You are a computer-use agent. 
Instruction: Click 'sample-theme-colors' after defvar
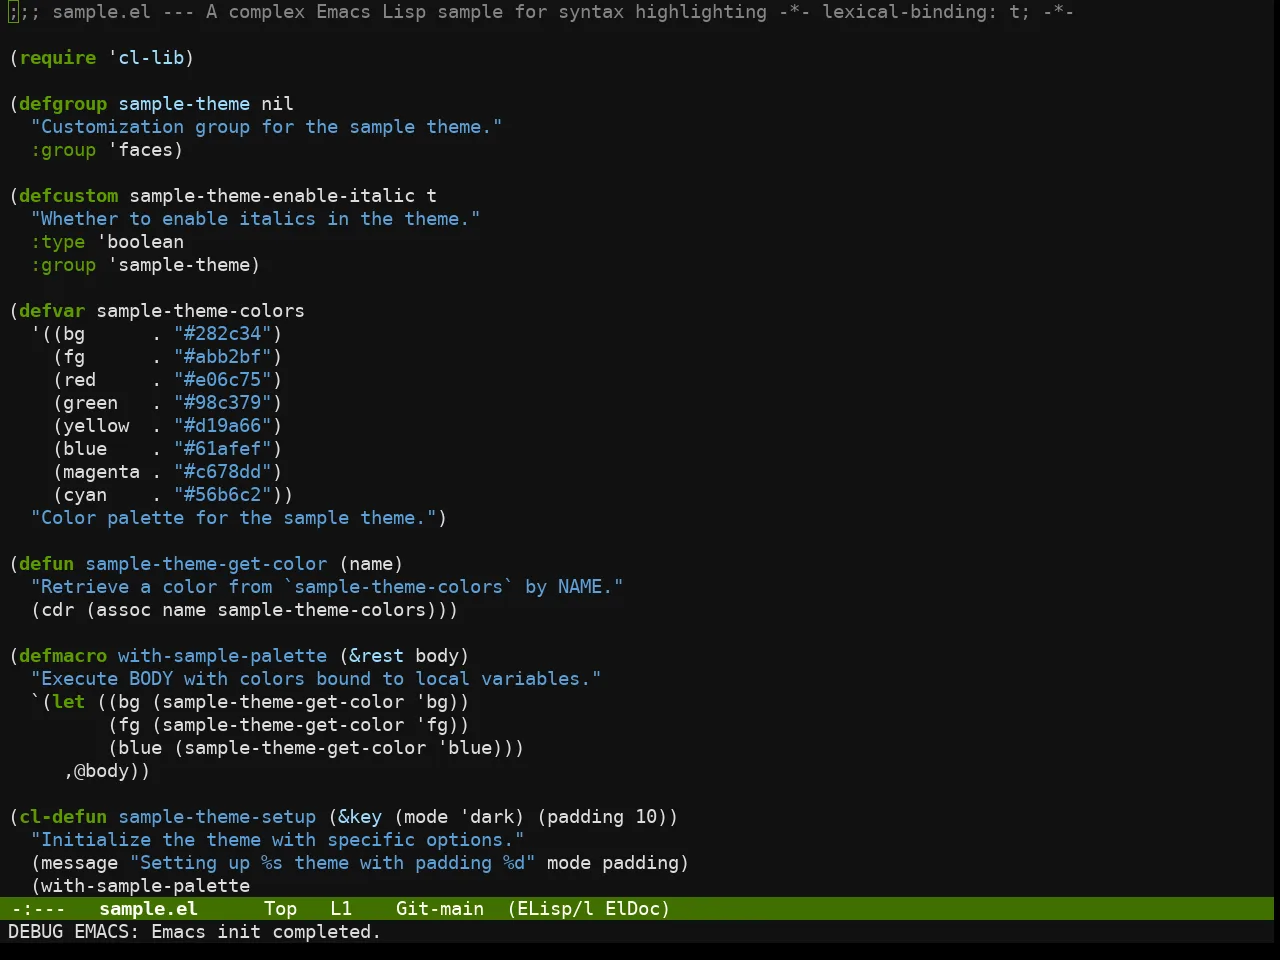tap(201, 311)
